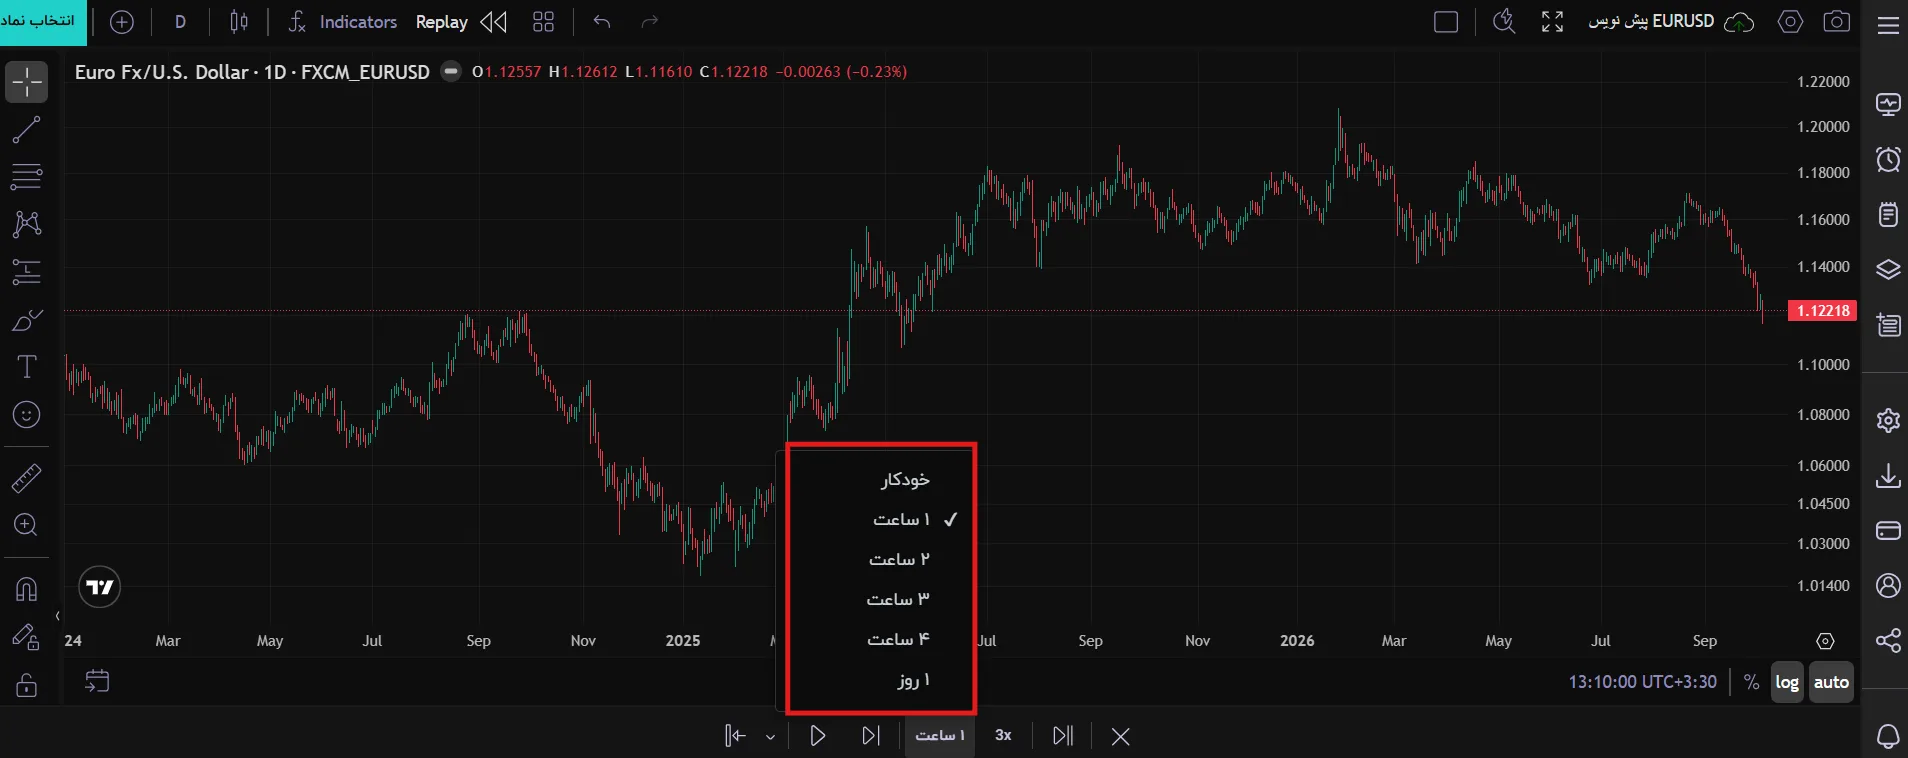Open the alerts clock icon in sidebar
This screenshot has height=758, width=1908.
[x=1888, y=160]
